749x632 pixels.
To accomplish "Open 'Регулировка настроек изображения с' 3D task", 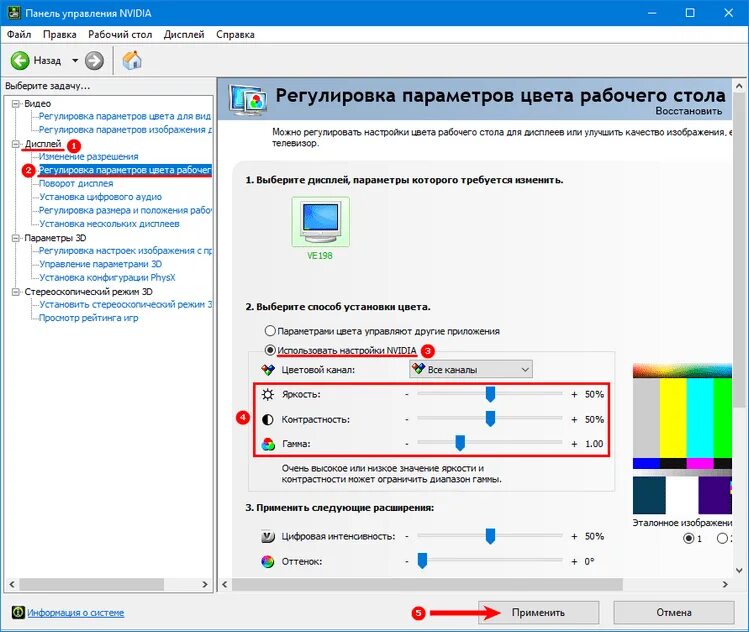I will (125, 251).
